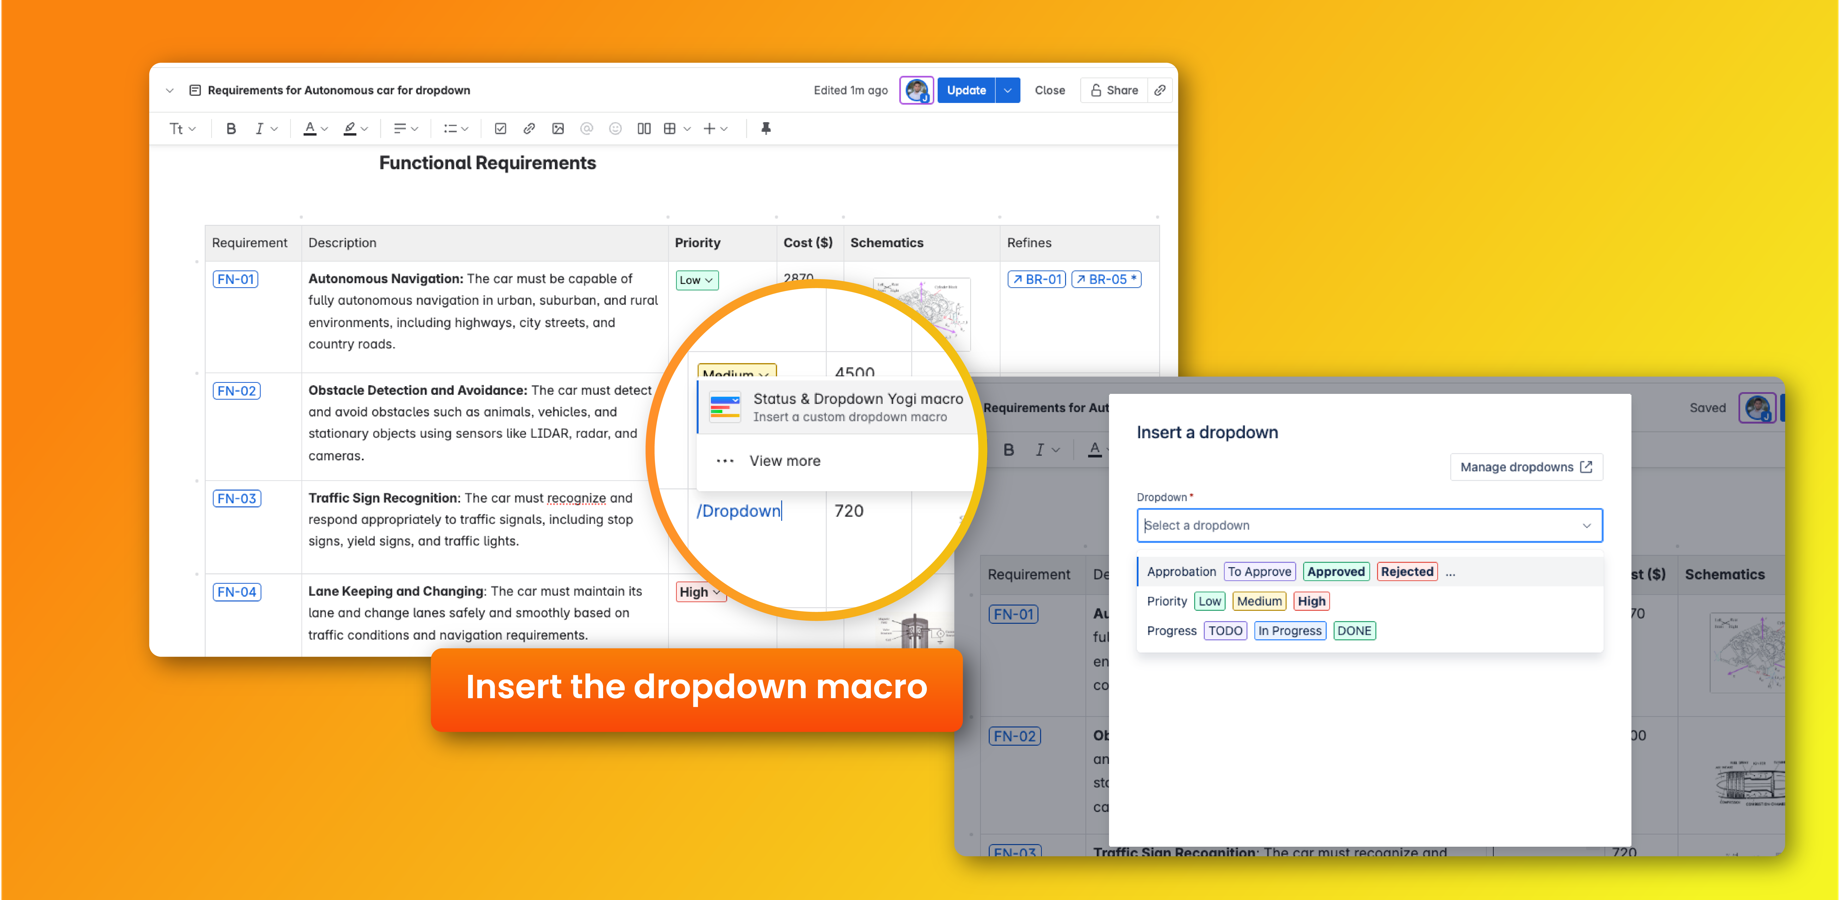The height and width of the screenshot is (900, 1840).
Task: Expand the Select a dropdown chevron
Action: click(1586, 526)
